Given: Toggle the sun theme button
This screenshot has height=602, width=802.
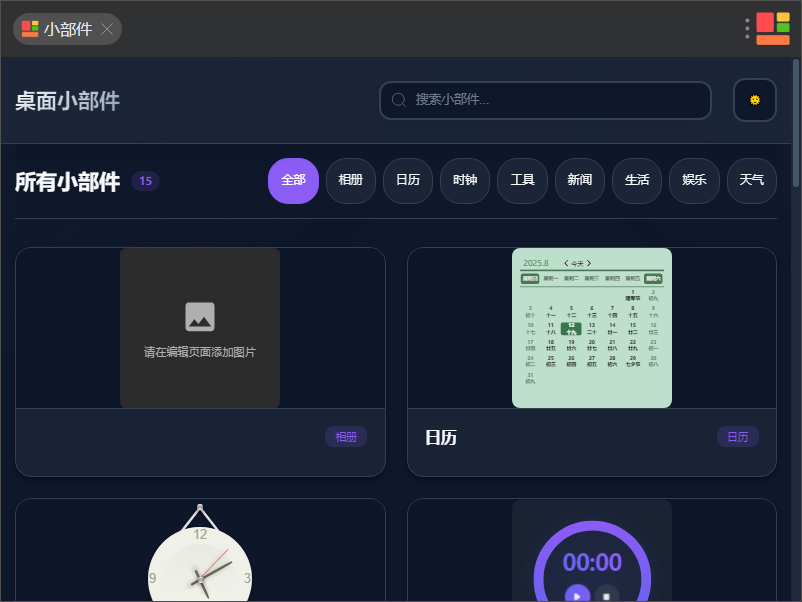Looking at the screenshot, I should click(755, 100).
